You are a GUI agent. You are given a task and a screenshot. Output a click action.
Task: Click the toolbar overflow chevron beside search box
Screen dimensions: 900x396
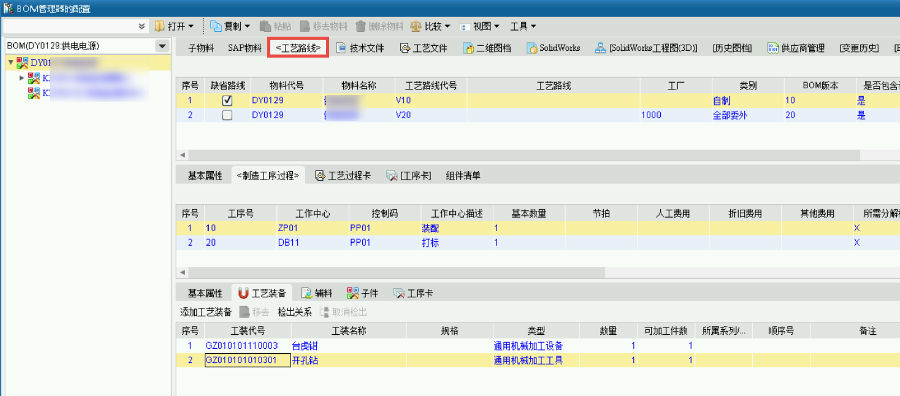click(142, 26)
